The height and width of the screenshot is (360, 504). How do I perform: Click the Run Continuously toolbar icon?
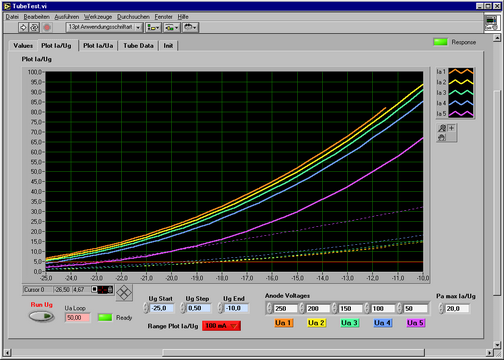(34, 27)
